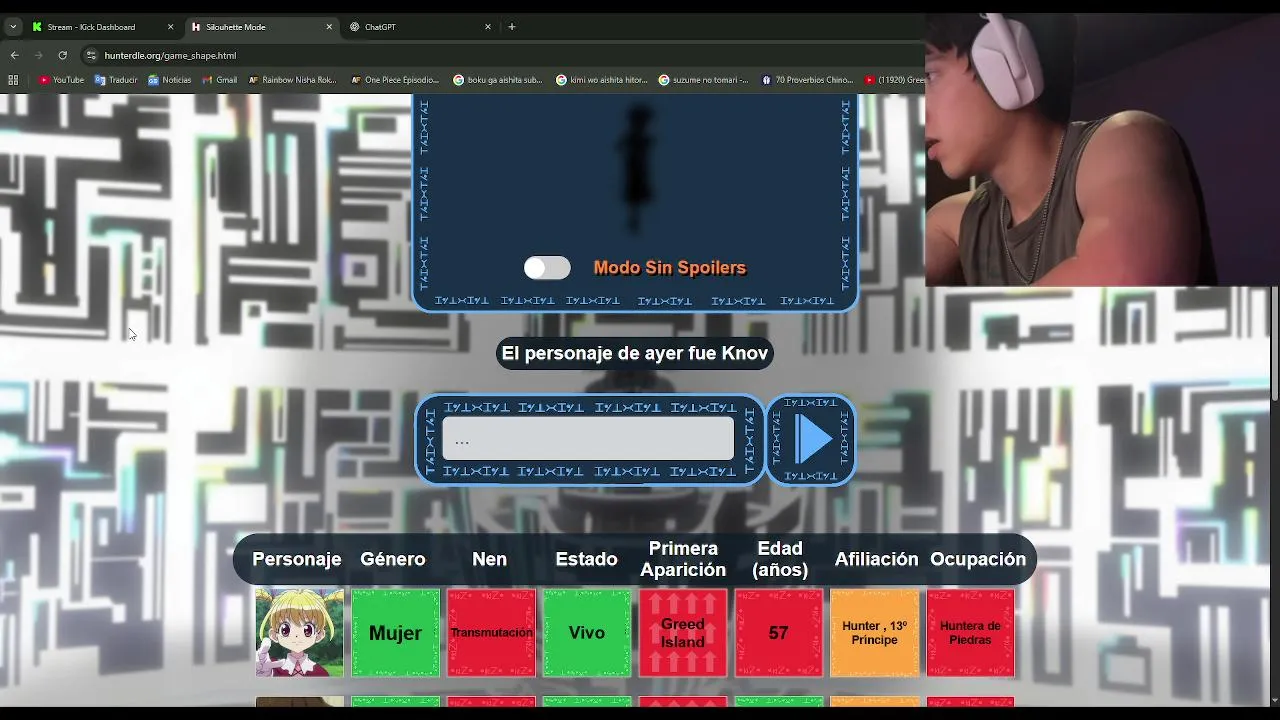
Task: Open the boku ga aishita bookmark
Action: click(x=497, y=80)
